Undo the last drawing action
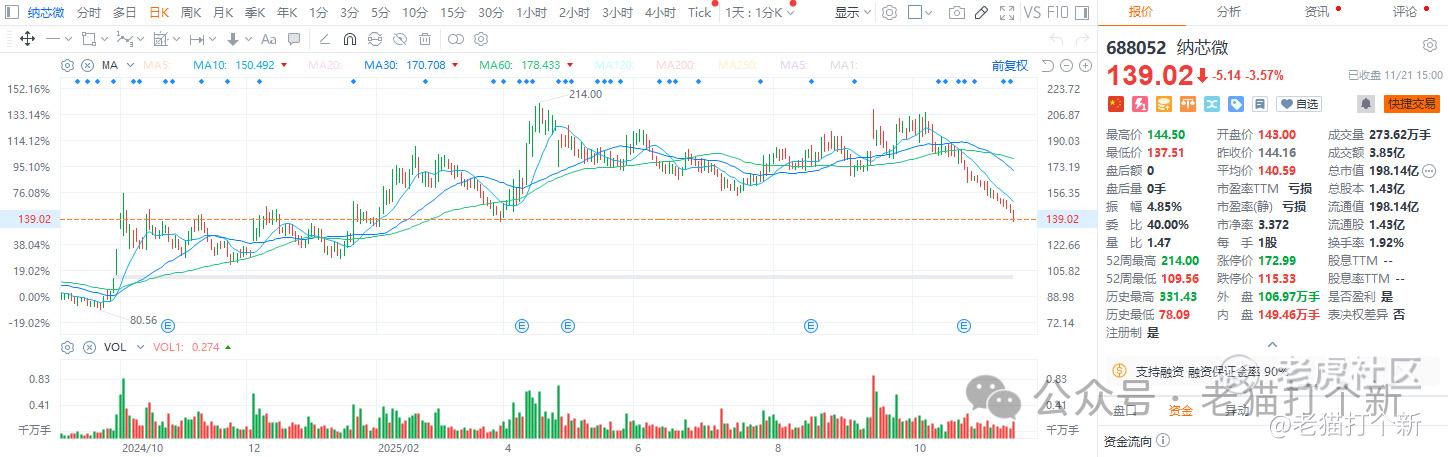1449x457 pixels. pos(1057,39)
